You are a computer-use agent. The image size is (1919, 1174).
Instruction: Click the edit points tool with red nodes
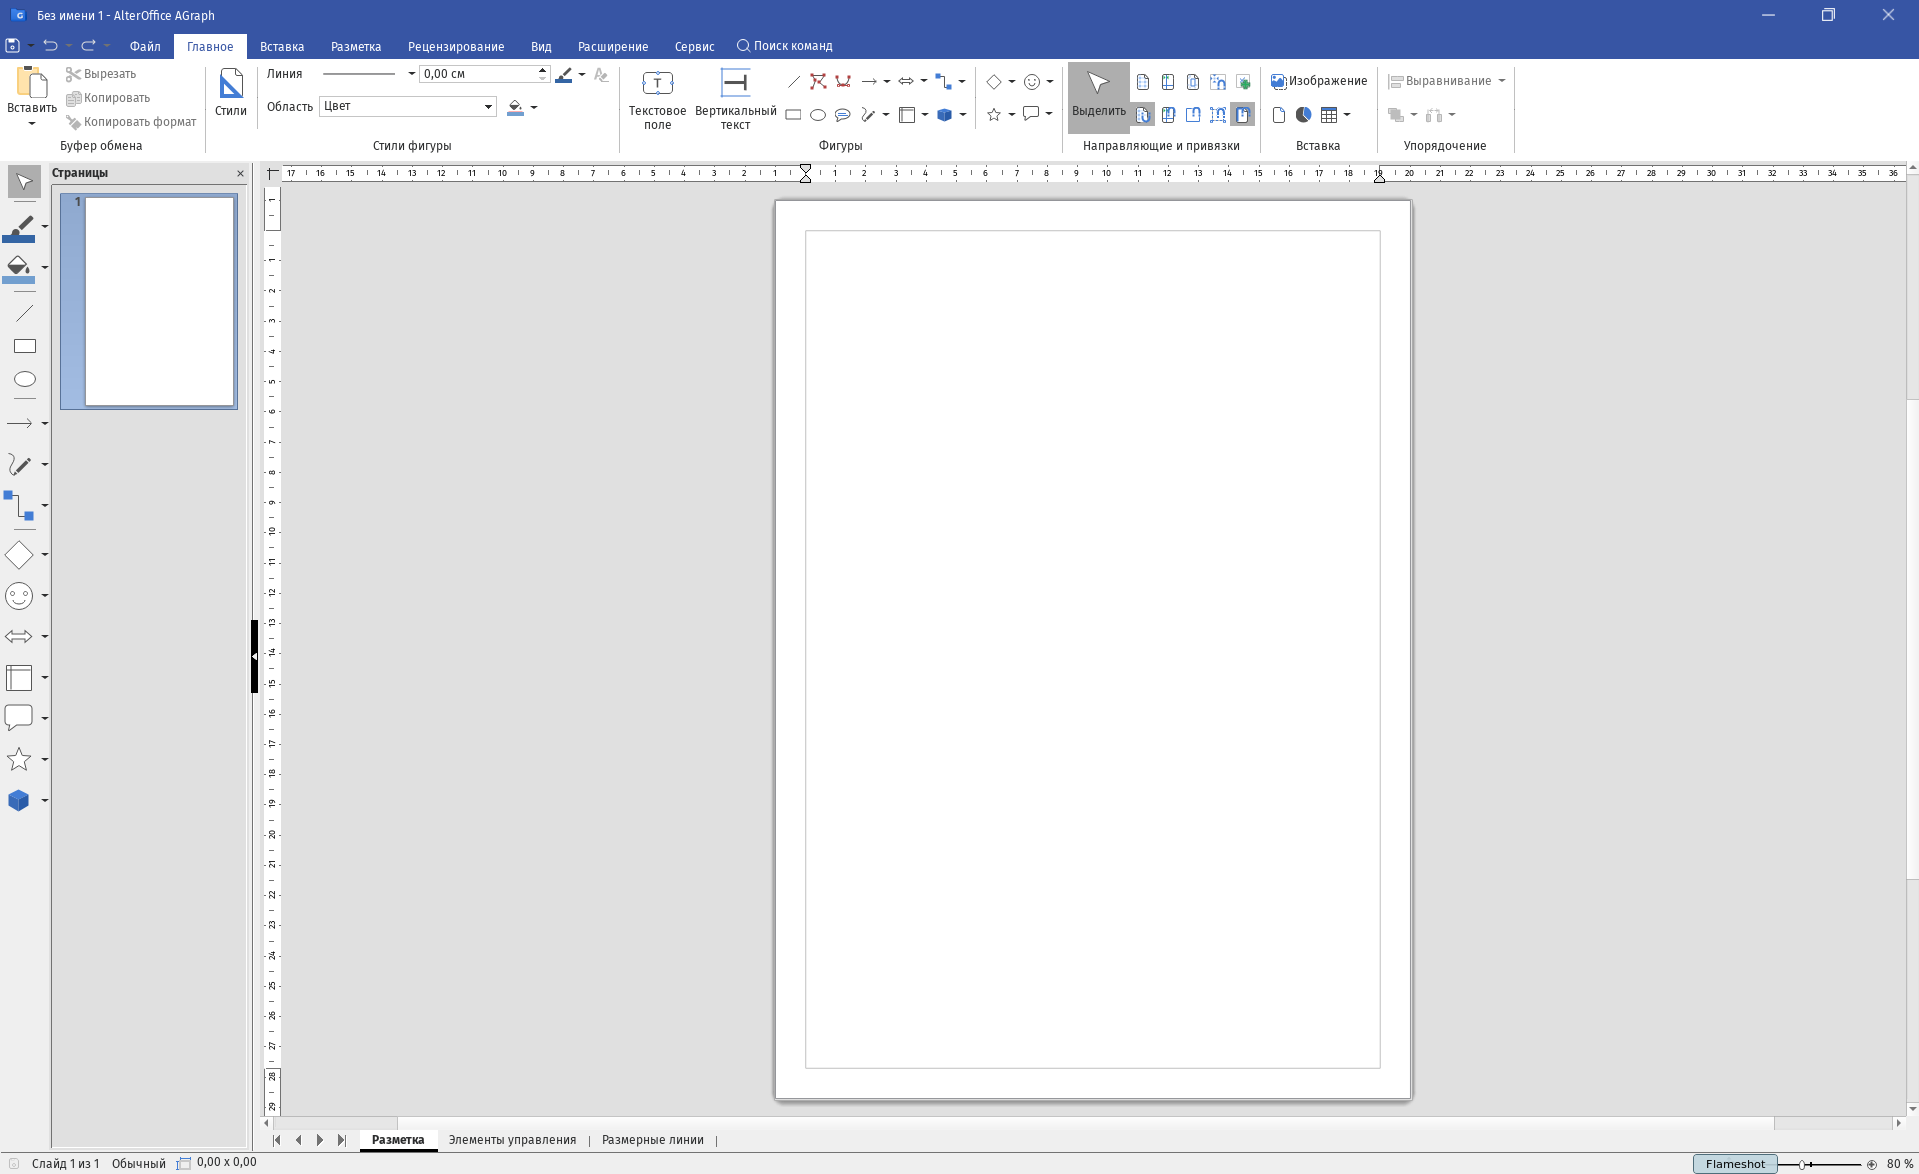(x=818, y=82)
